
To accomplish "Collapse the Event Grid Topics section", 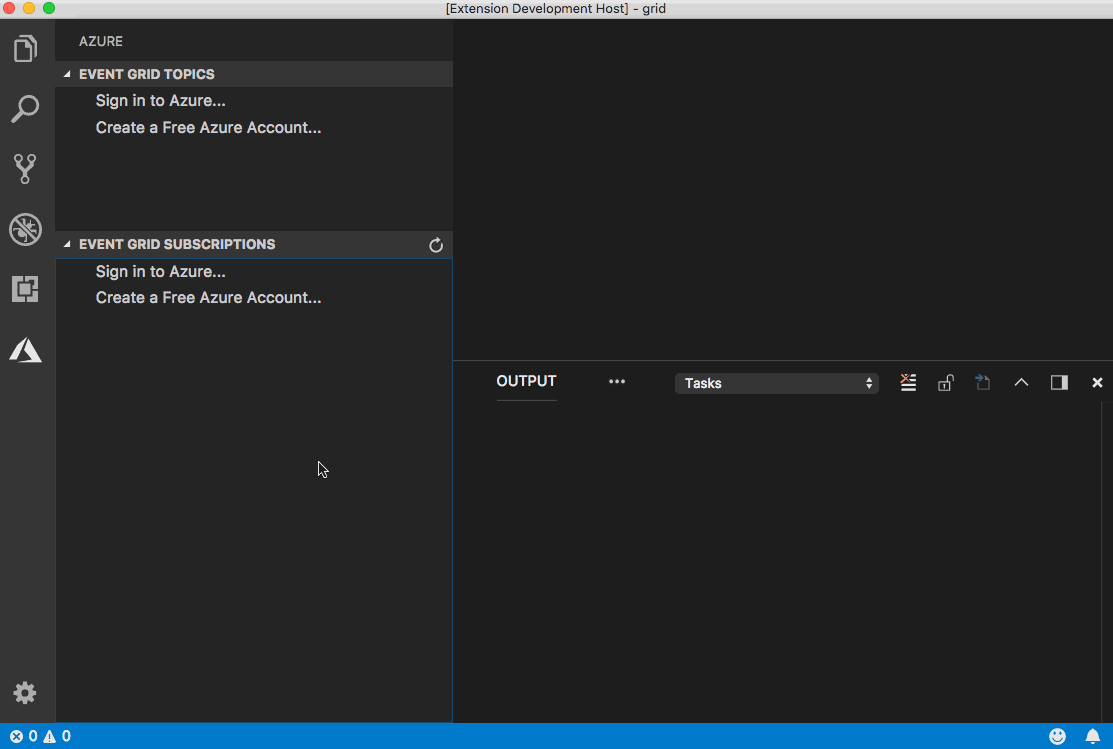I will click(67, 74).
